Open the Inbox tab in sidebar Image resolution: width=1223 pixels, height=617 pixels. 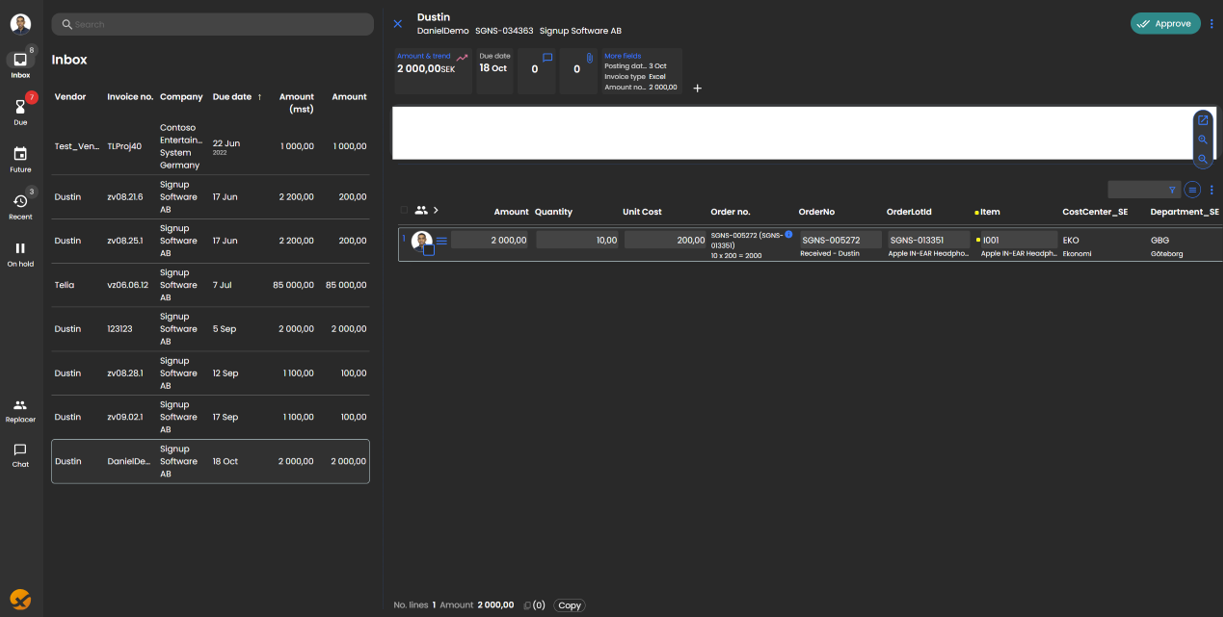[x=20, y=64]
